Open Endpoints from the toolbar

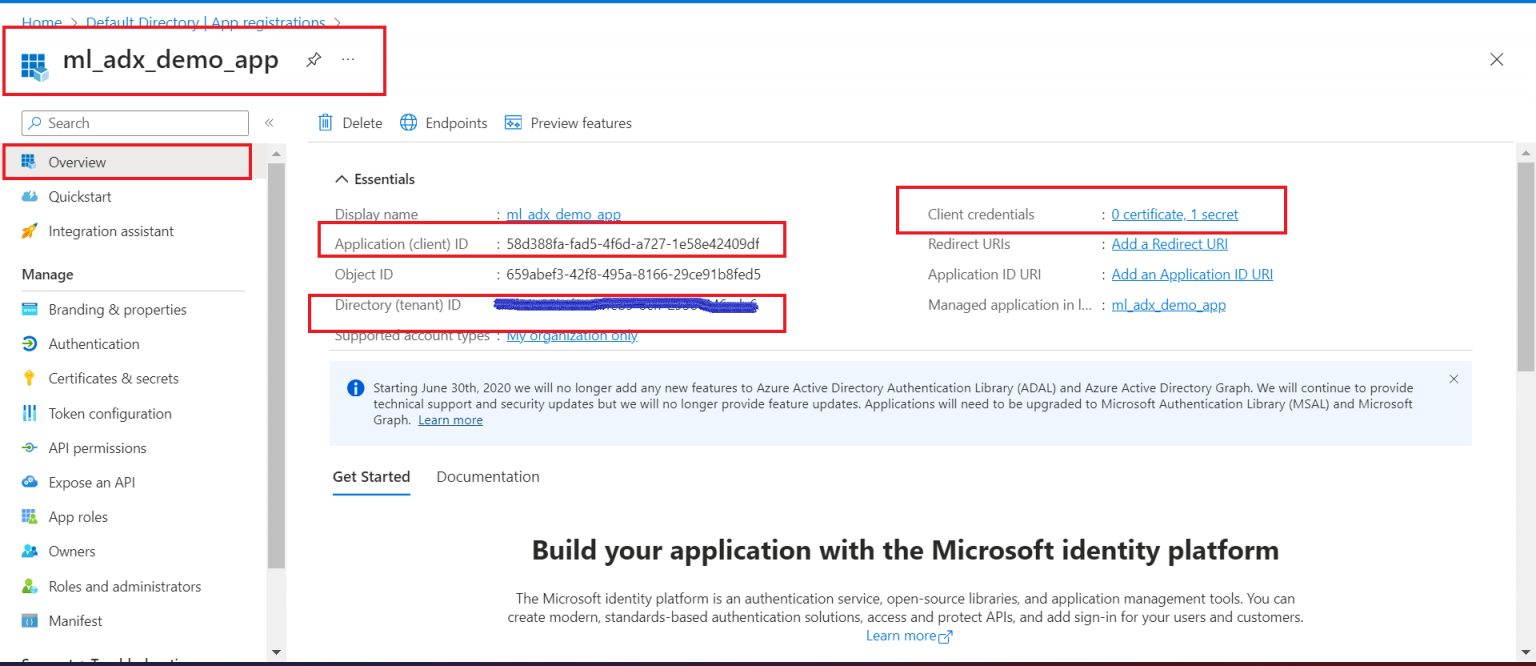[x=444, y=123]
